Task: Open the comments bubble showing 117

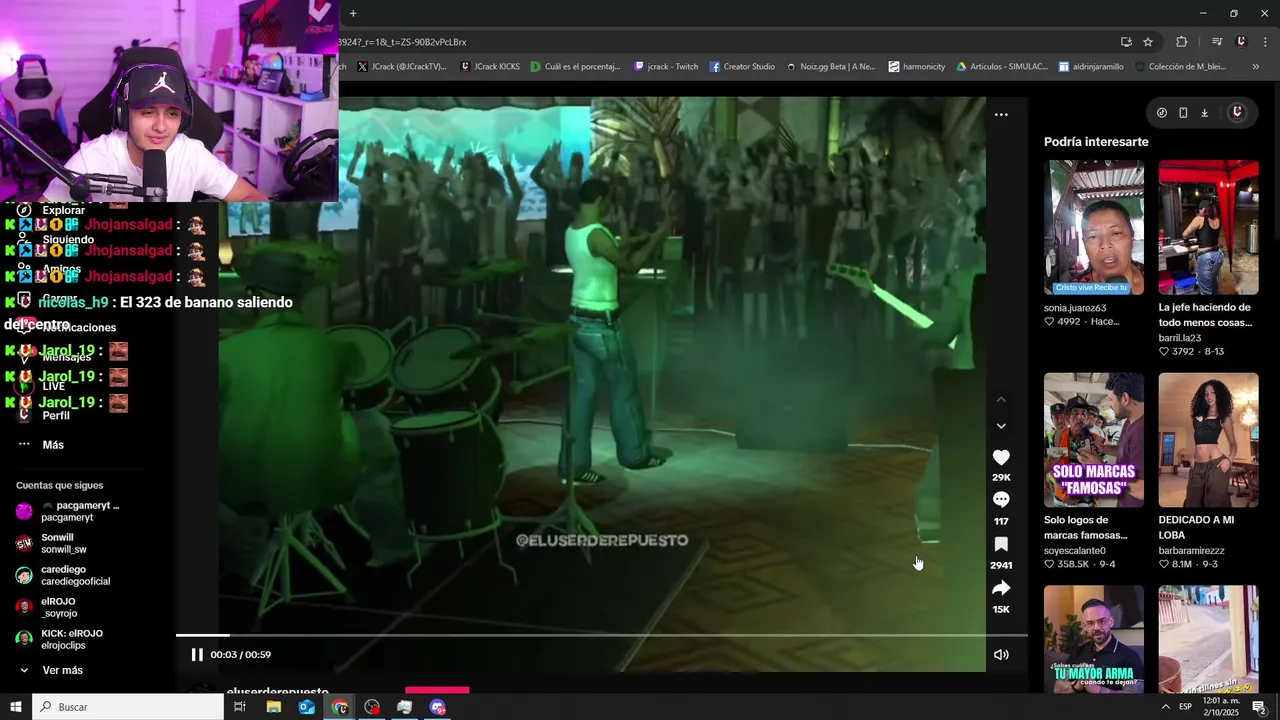Action: (x=1001, y=500)
